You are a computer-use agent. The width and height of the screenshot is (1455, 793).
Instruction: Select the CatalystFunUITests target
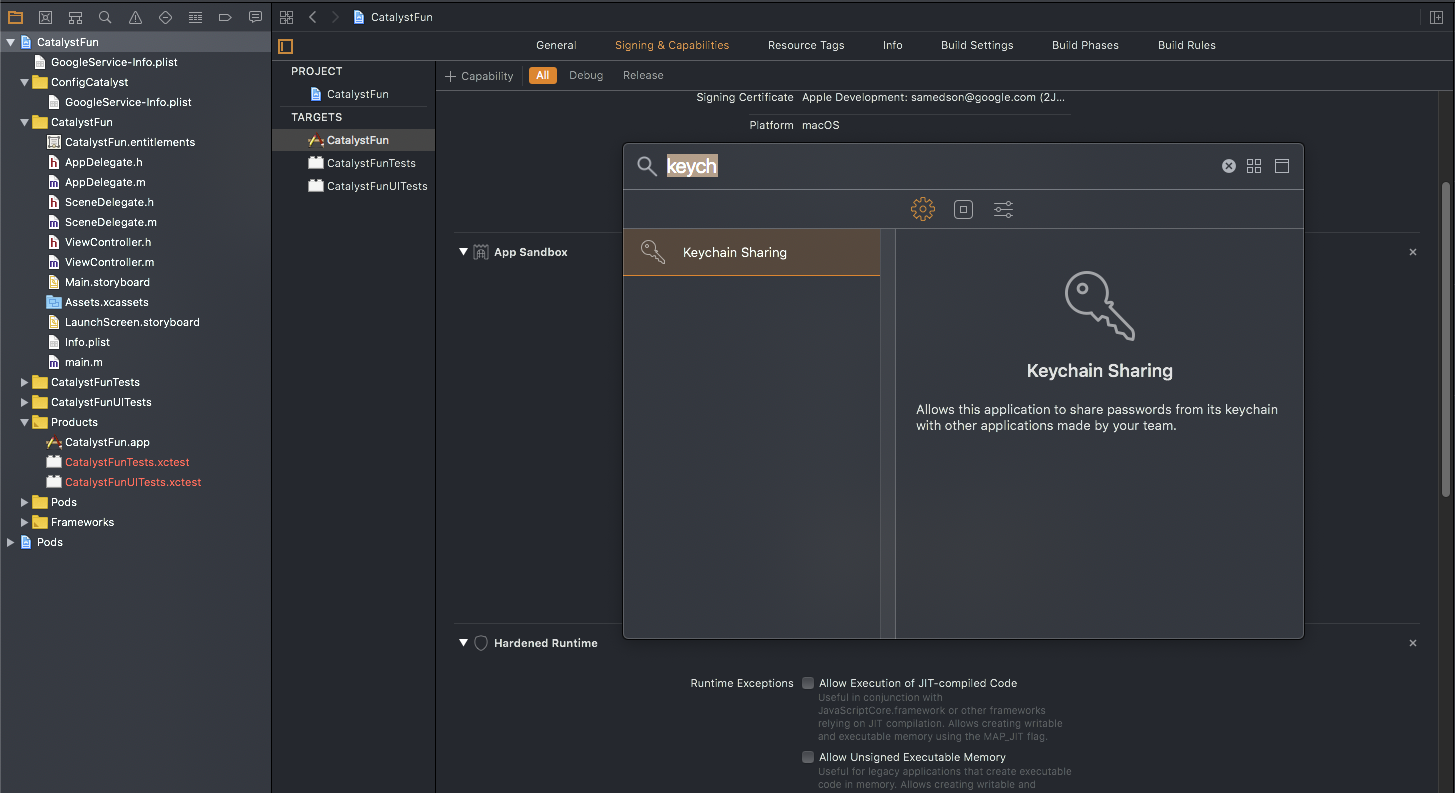coord(367,186)
